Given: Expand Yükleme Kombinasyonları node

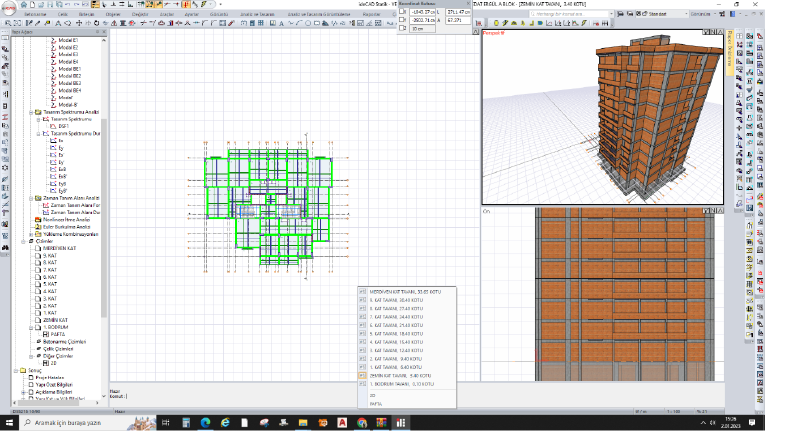Looking at the screenshot, I should [x=31, y=235].
